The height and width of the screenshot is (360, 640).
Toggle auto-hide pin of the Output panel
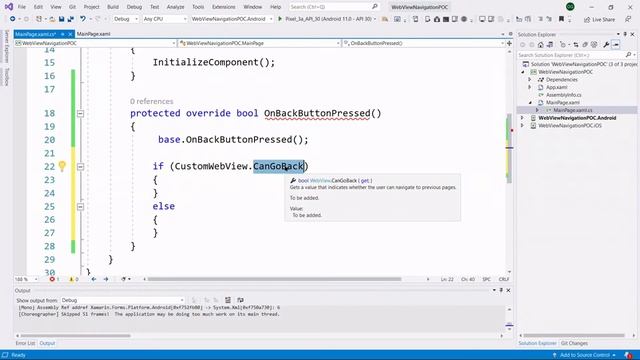(x=501, y=290)
